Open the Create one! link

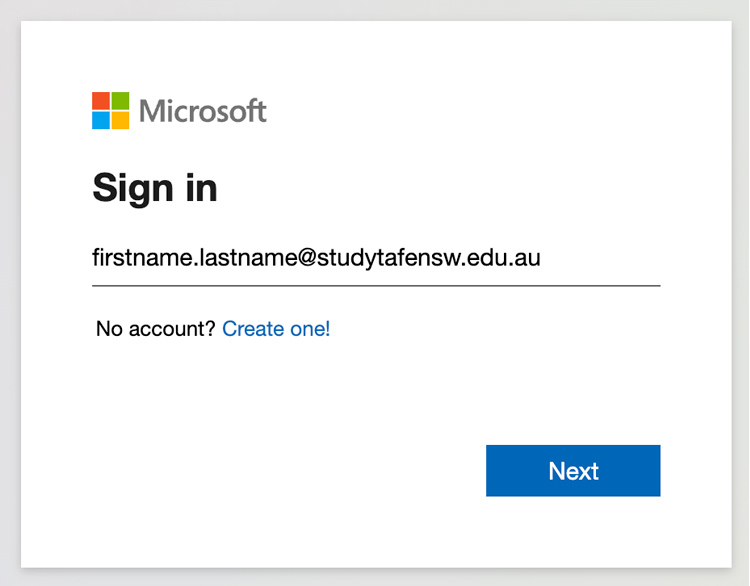tap(276, 329)
